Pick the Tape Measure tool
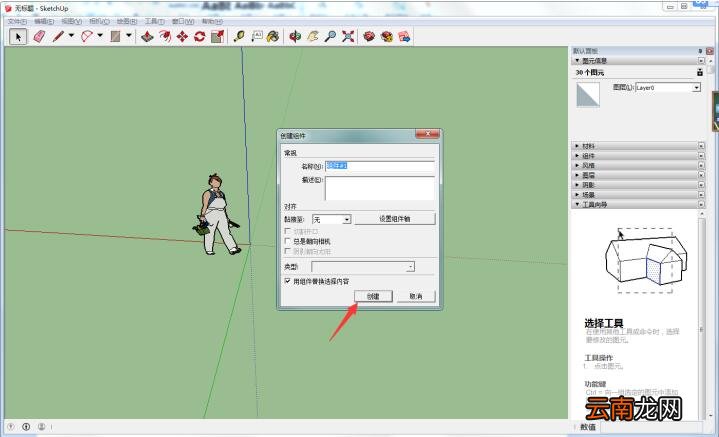This screenshot has height=437, width=719. 239,36
